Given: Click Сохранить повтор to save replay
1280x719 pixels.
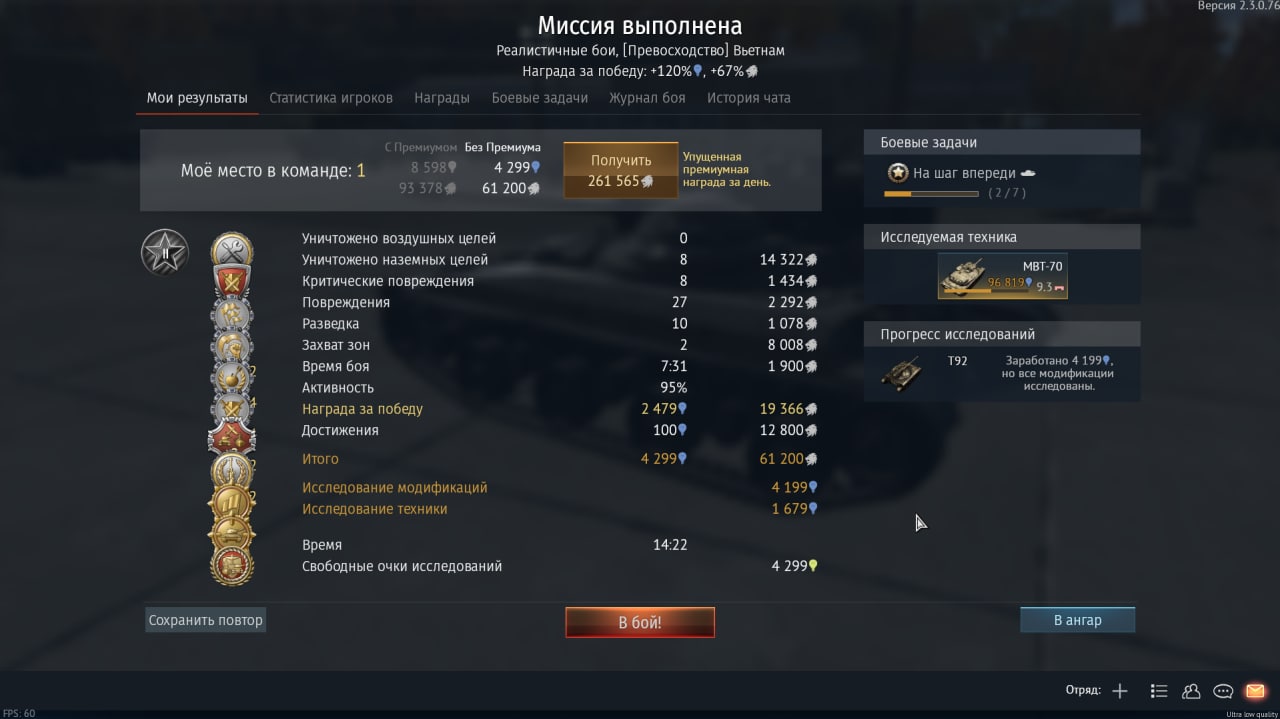Looking at the screenshot, I should (206, 620).
